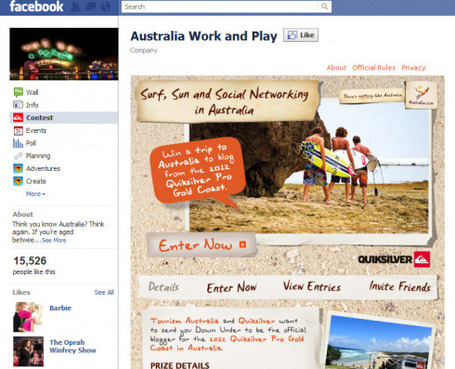Click the Adventures kangaroo icon
455x369 pixels.
tap(18, 168)
